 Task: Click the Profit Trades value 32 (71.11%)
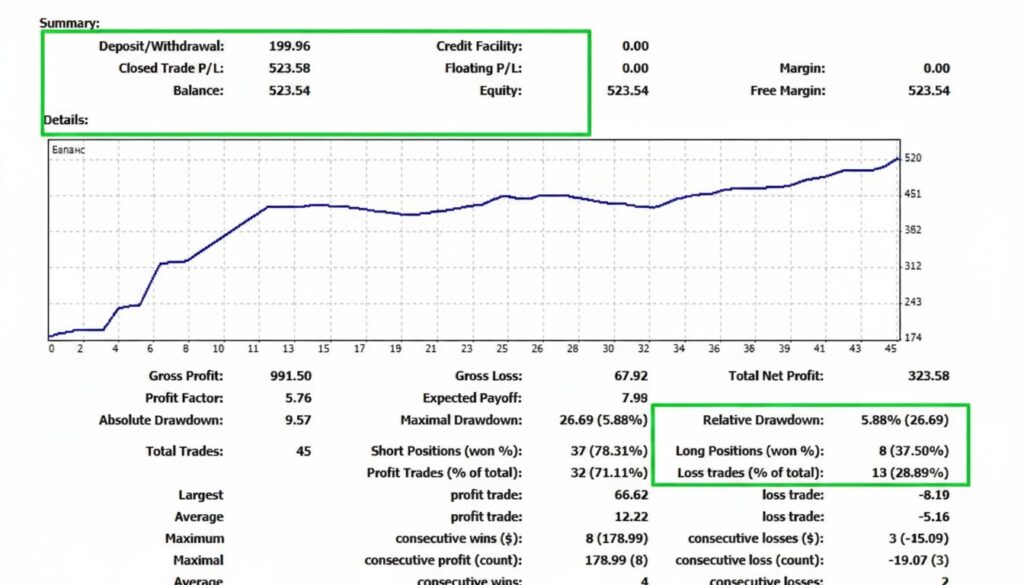(609, 473)
